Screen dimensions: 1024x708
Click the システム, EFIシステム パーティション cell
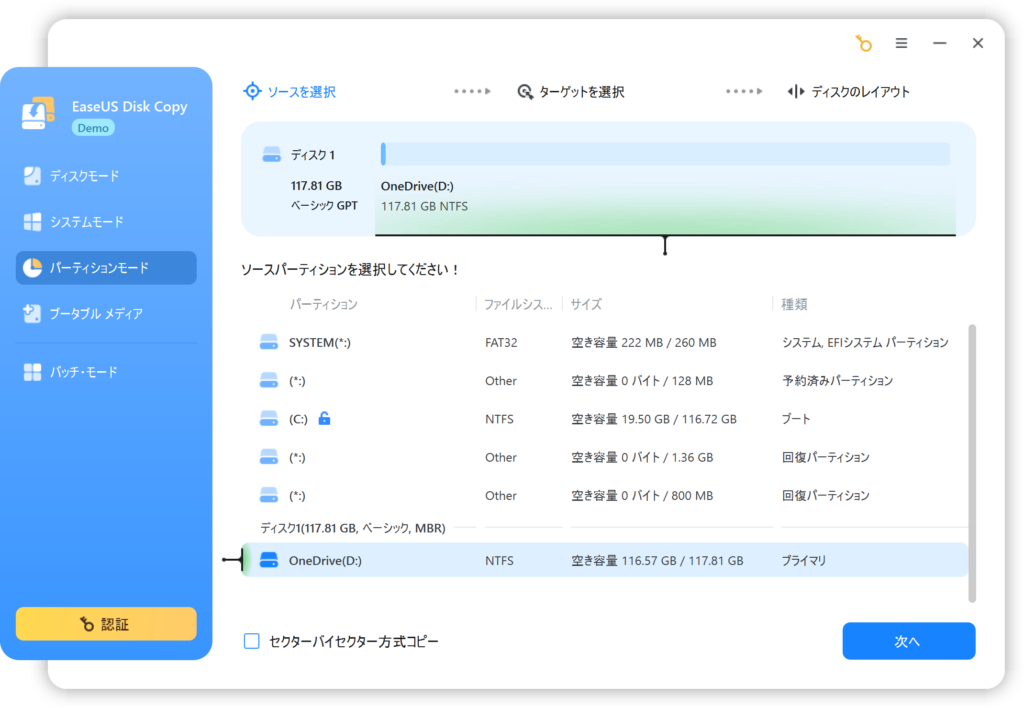[x=865, y=342]
